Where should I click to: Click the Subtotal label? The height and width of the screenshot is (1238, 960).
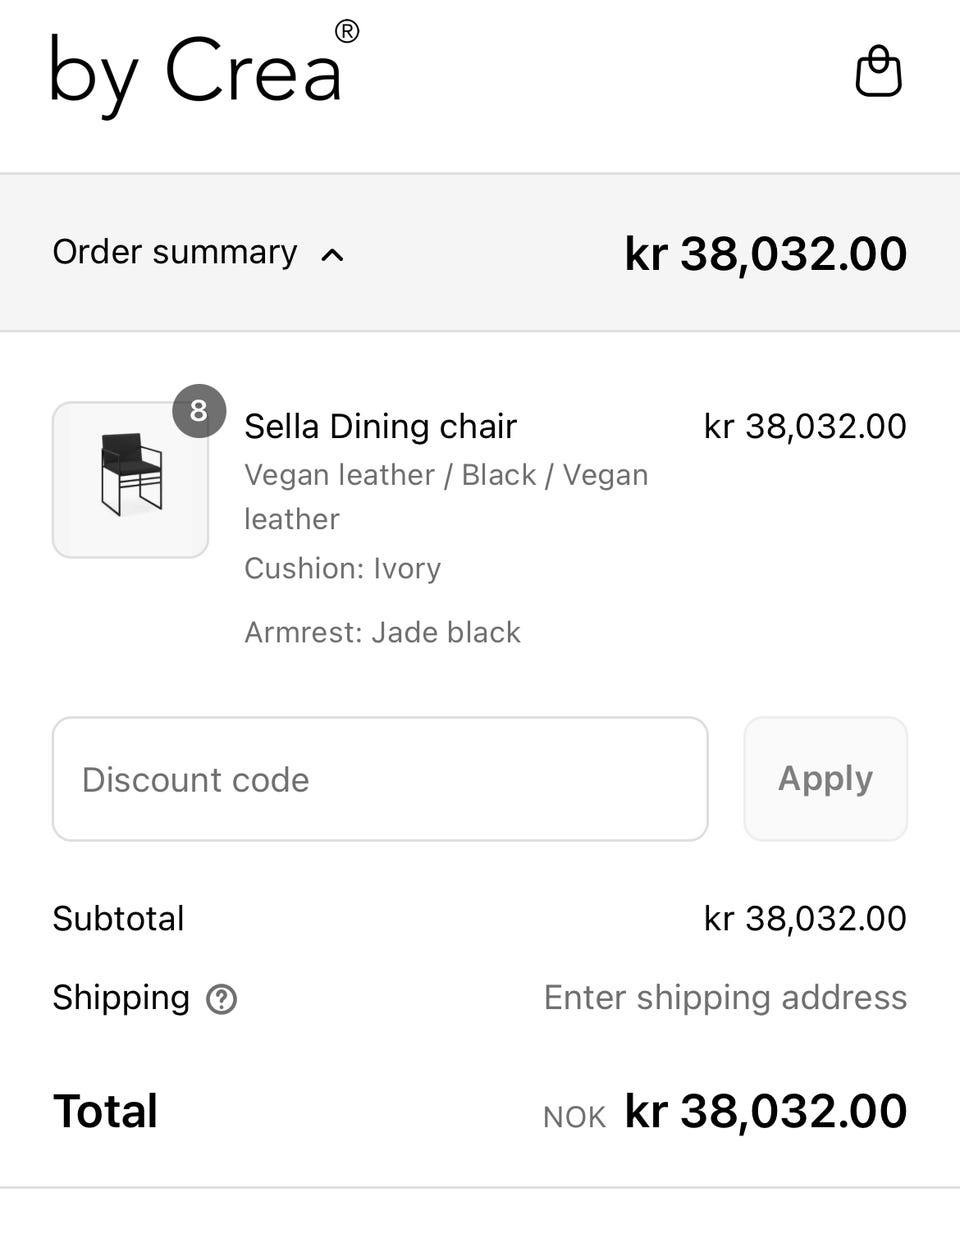[x=118, y=918]
